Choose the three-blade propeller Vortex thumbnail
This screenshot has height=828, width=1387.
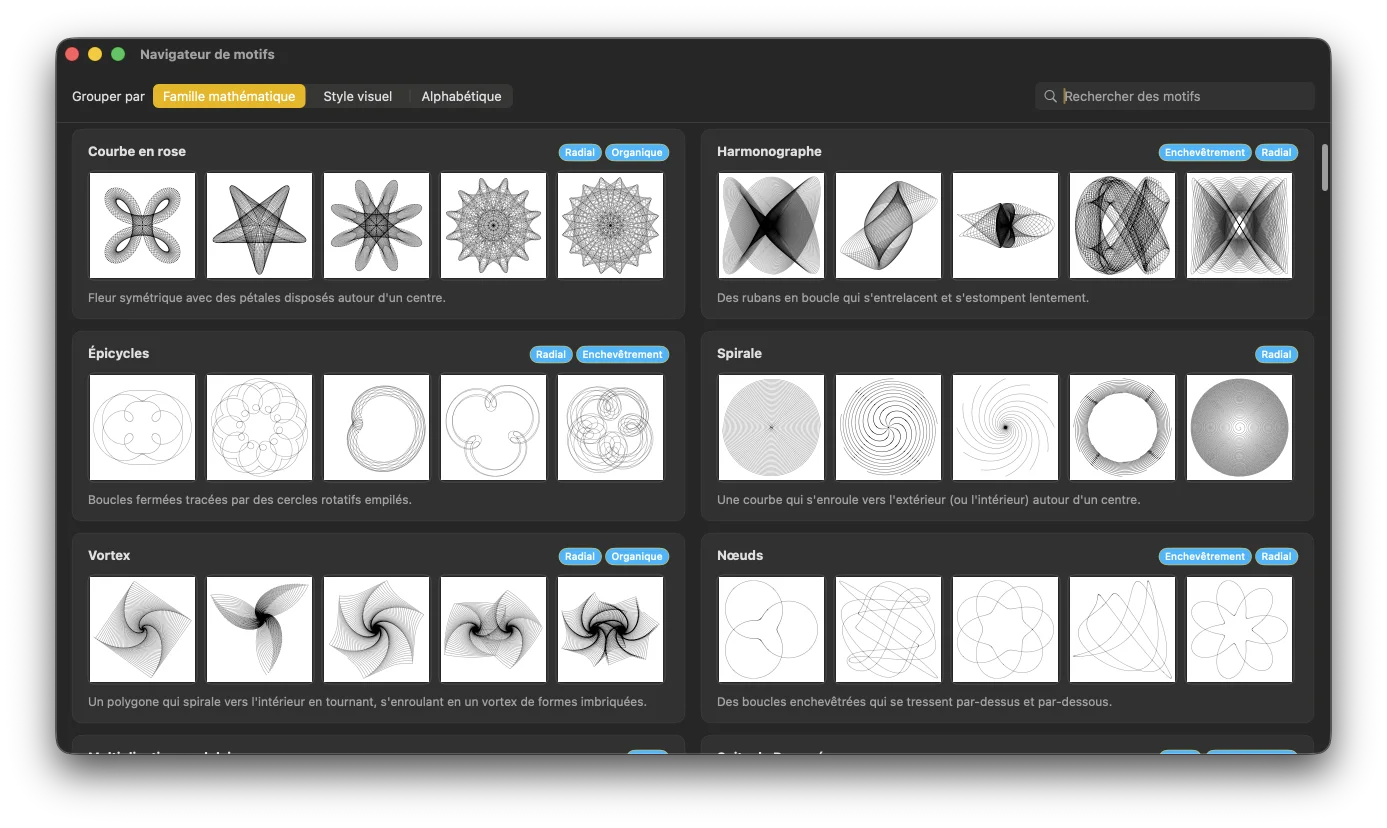click(259, 630)
